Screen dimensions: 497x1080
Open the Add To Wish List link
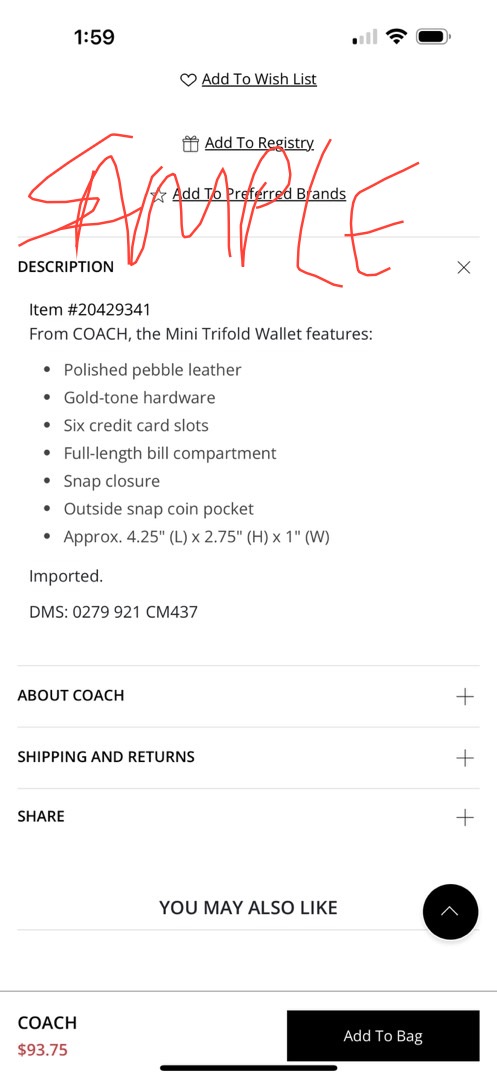(x=259, y=79)
